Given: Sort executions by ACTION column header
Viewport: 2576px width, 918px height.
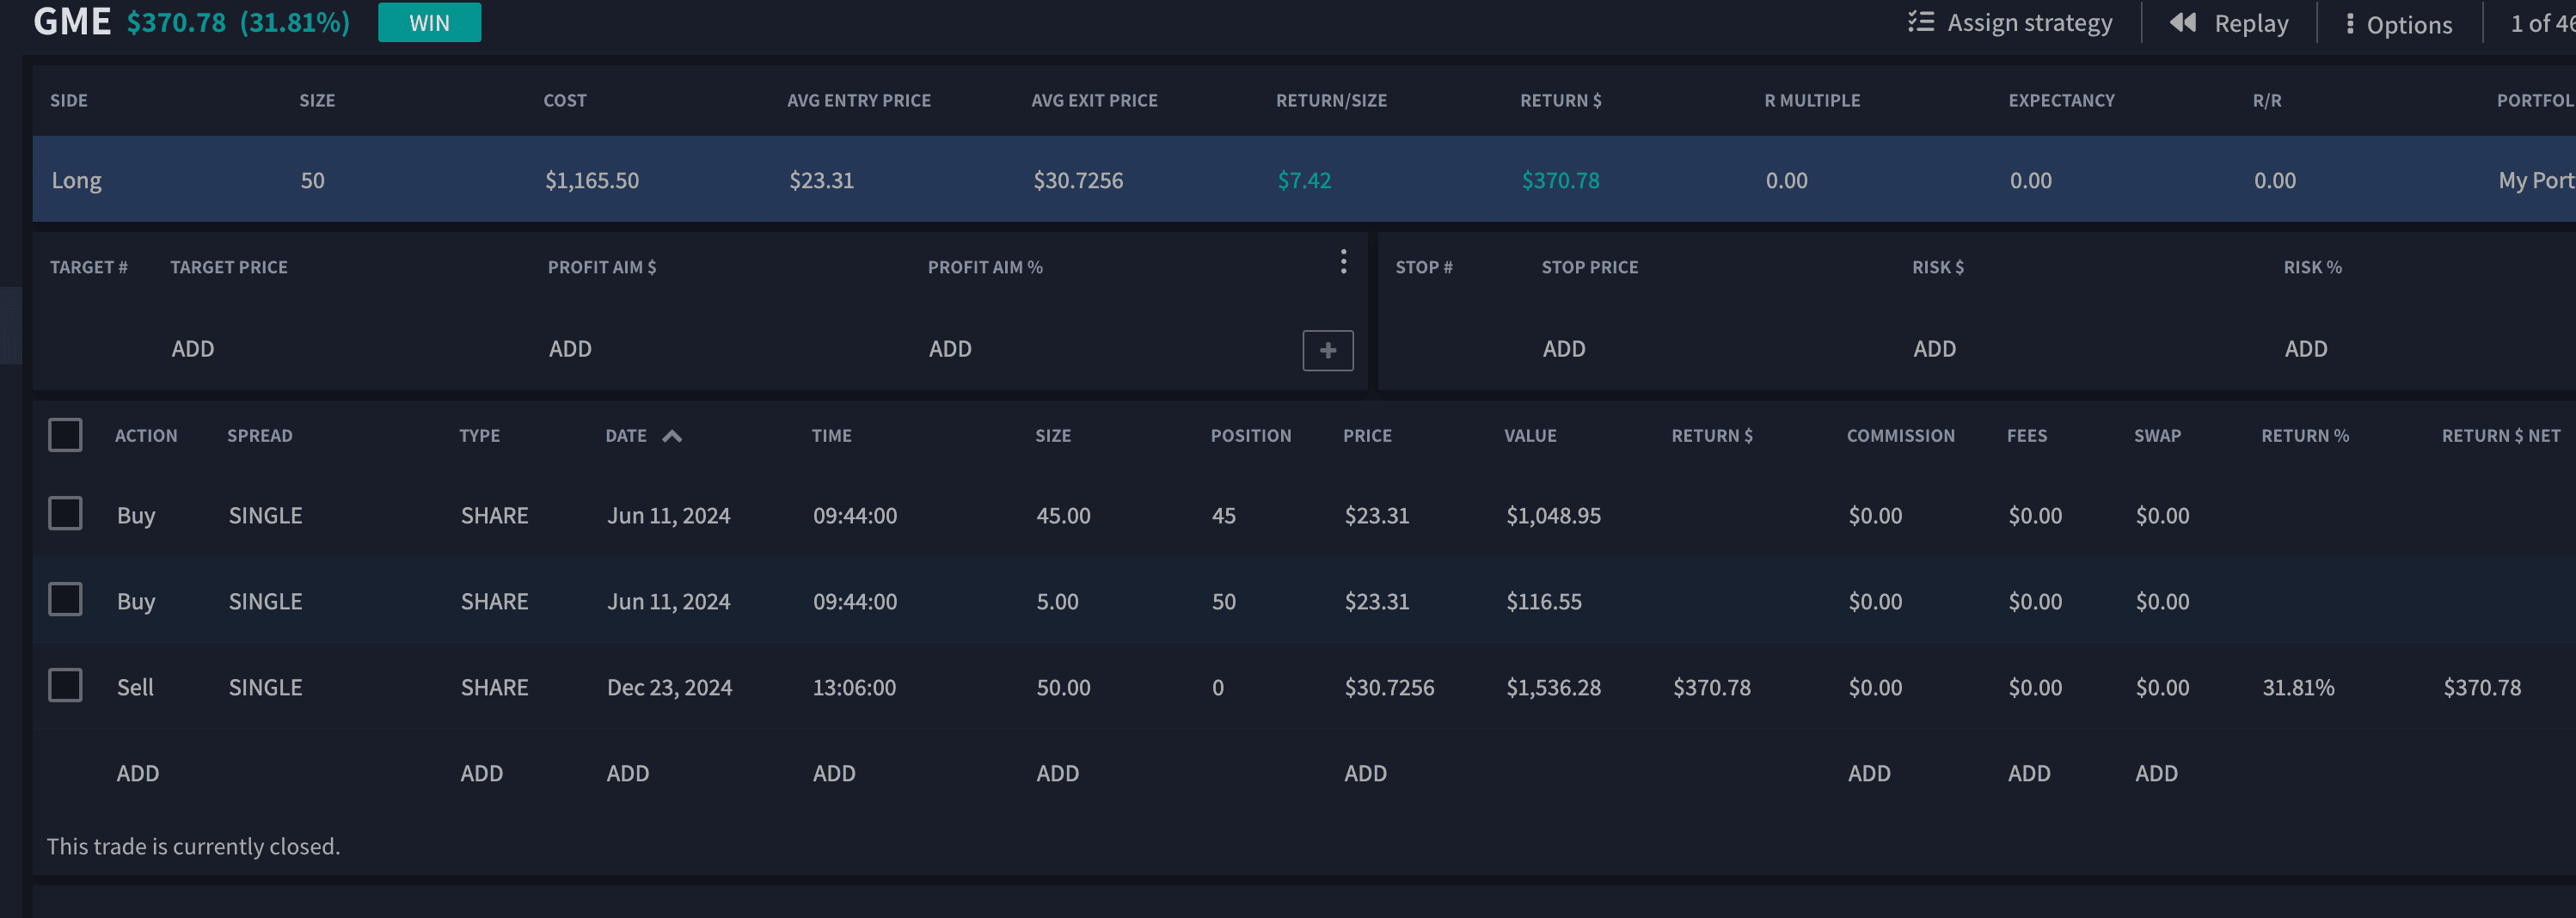Looking at the screenshot, I should [x=146, y=436].
